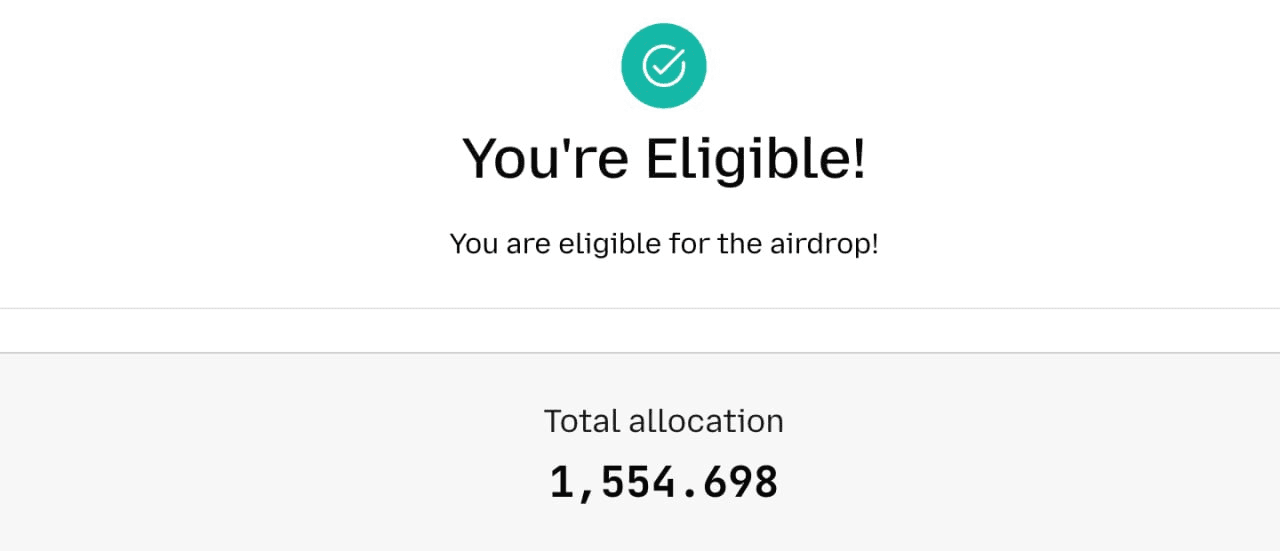The width and height of the screenshot is (1280, 551).
Task: Click the top border of the gray allocation panel
Action: (x=640, y=353)
